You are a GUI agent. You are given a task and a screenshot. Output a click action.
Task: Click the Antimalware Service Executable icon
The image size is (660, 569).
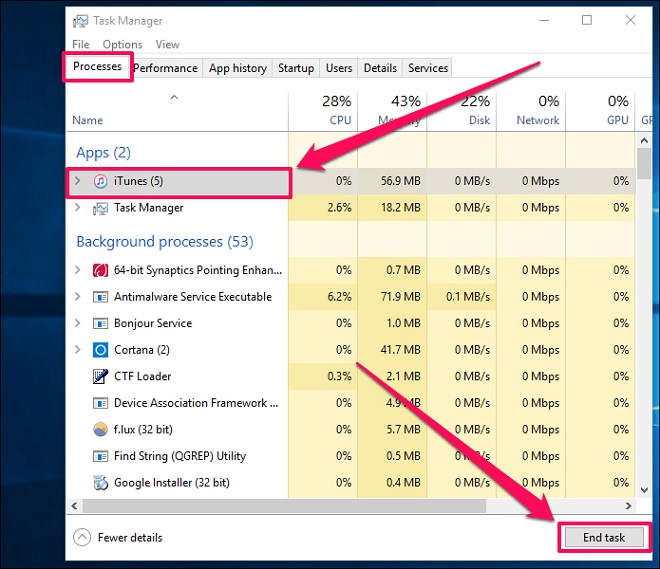click(x=100, y=297)
